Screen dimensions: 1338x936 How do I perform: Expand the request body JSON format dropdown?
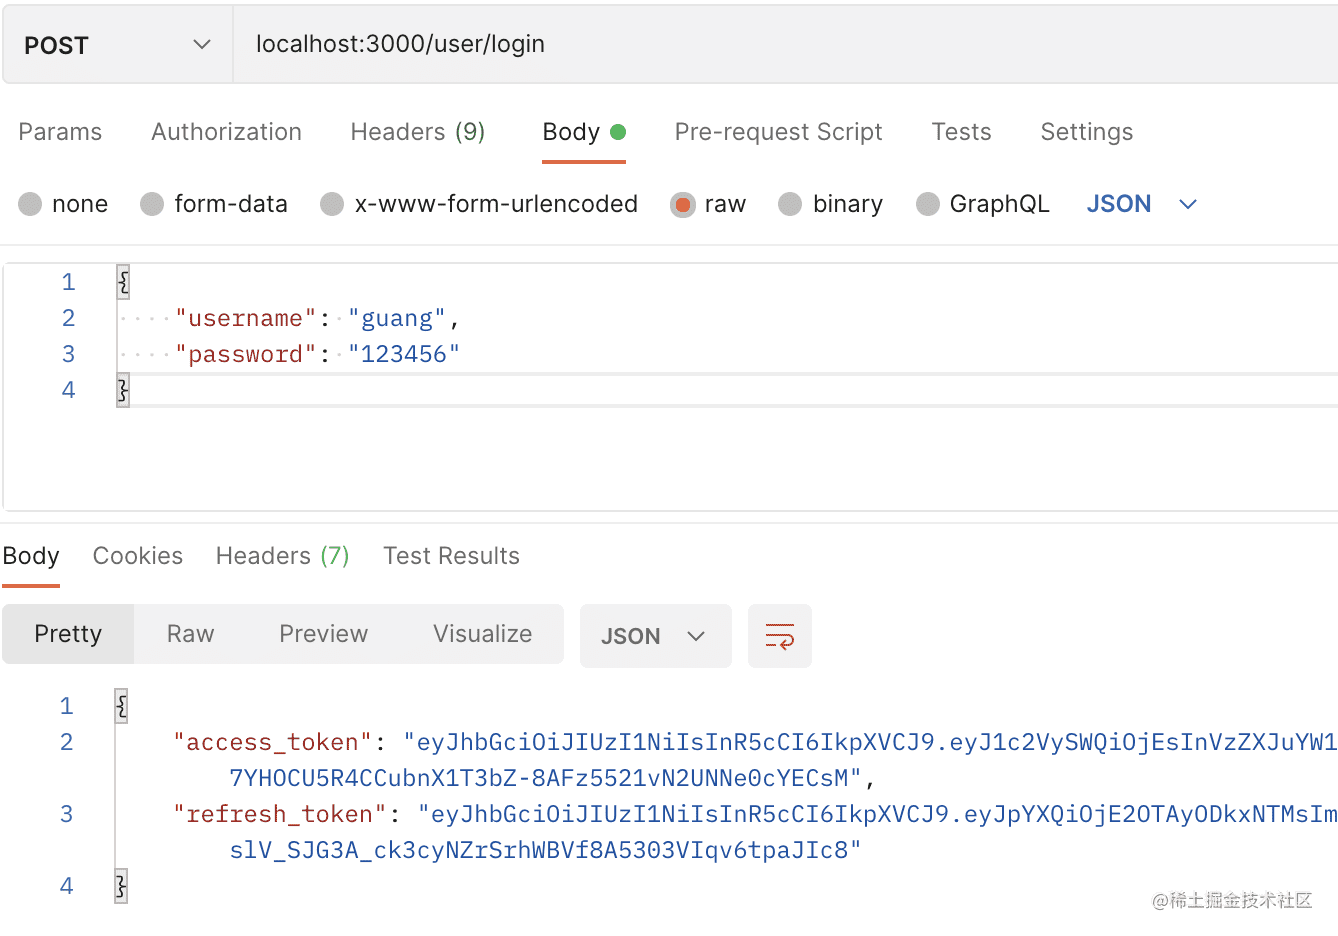pos(1141,204)
